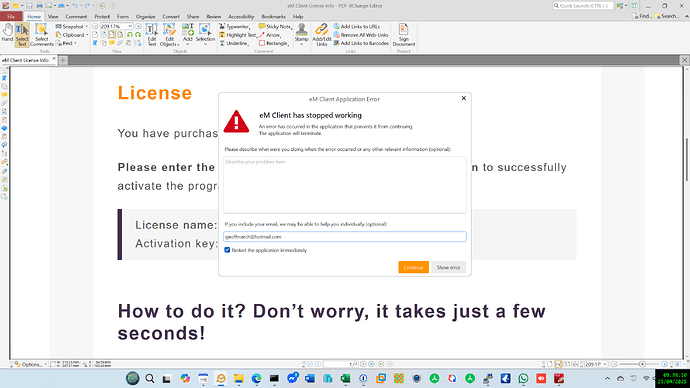The height and width of the screenshot is (388, 690).
Task: Expand the Stamp dropdown arrow
Action: click(x=301, y=44)
